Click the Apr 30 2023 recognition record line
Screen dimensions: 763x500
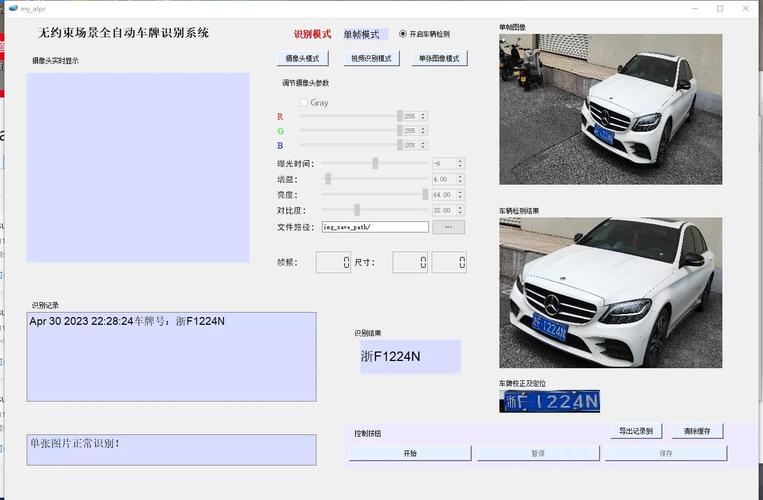tap(127, 321)
